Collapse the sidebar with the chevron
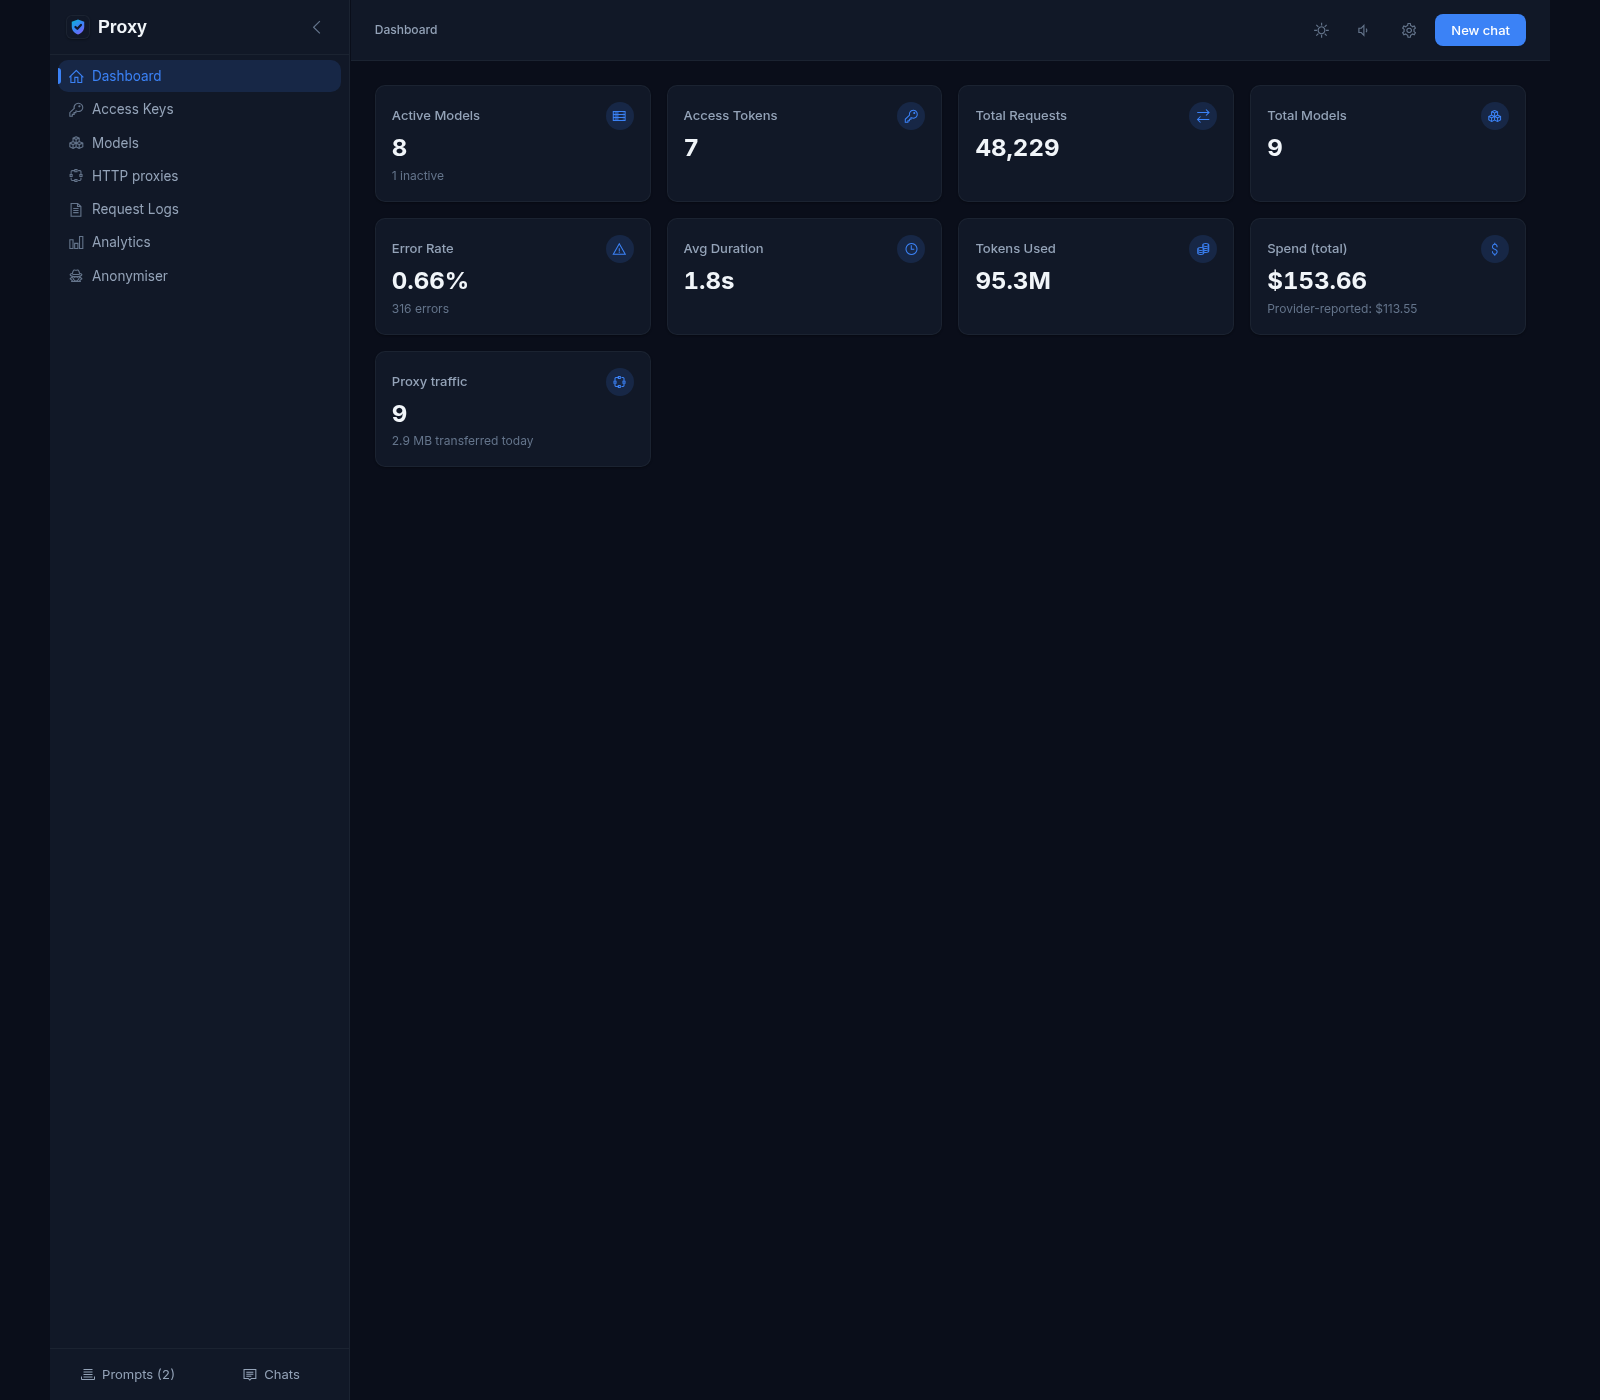1600x1400 pixels. coord(317,27)
